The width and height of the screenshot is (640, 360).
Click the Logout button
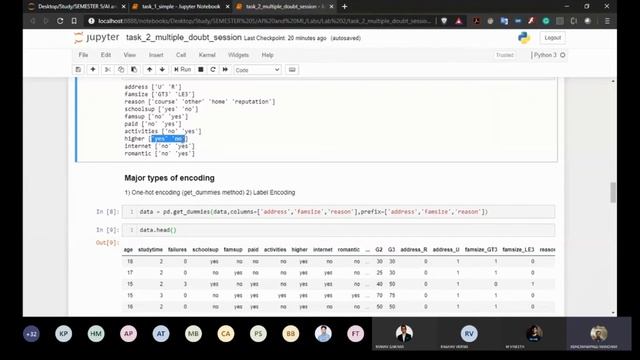pos(553,38)
